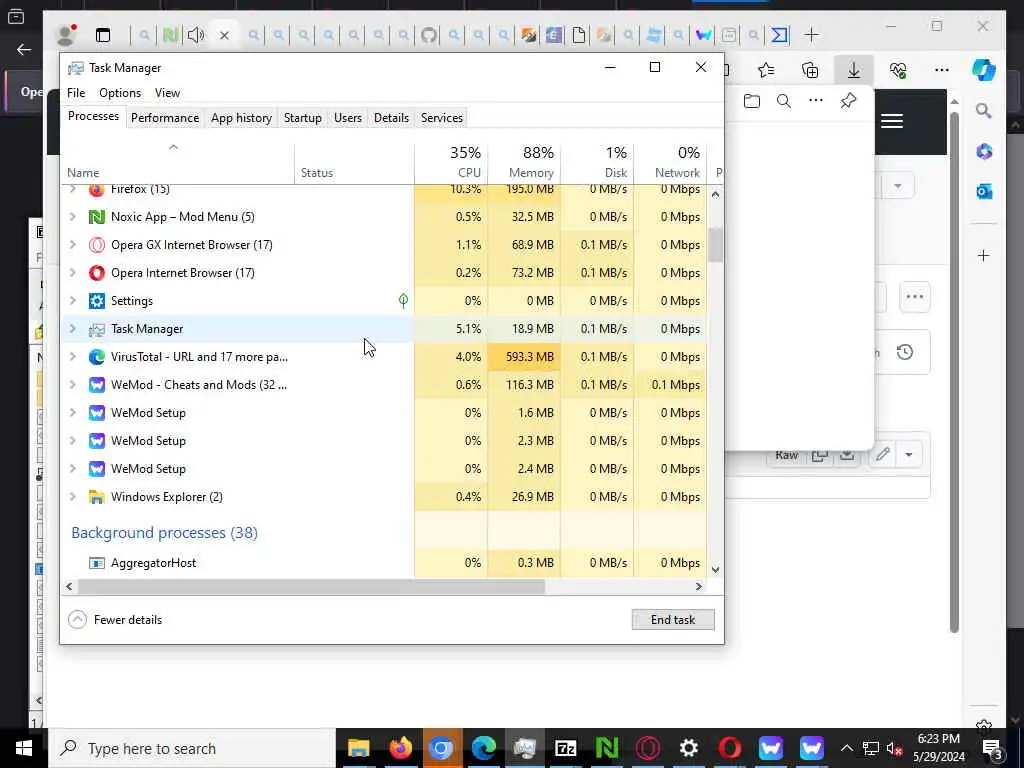Open Firefox from the taskbar
This screenshot has width=1024, height=768.
pos(400,748)
